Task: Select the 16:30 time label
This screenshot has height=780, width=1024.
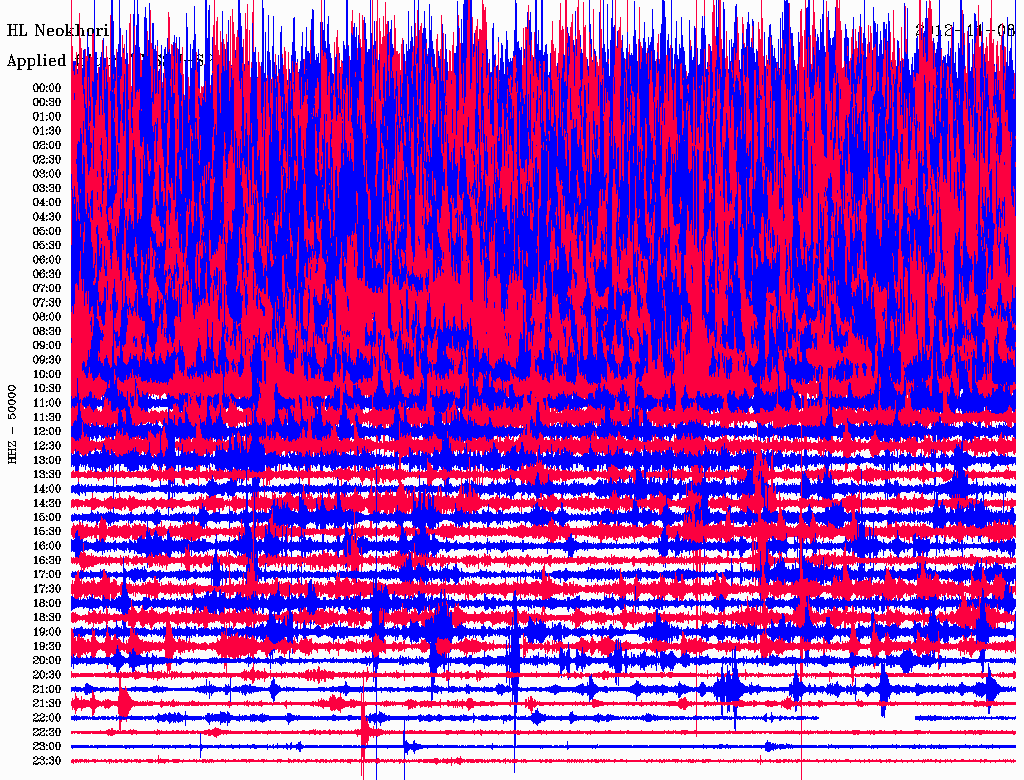Action: point(47,561)
